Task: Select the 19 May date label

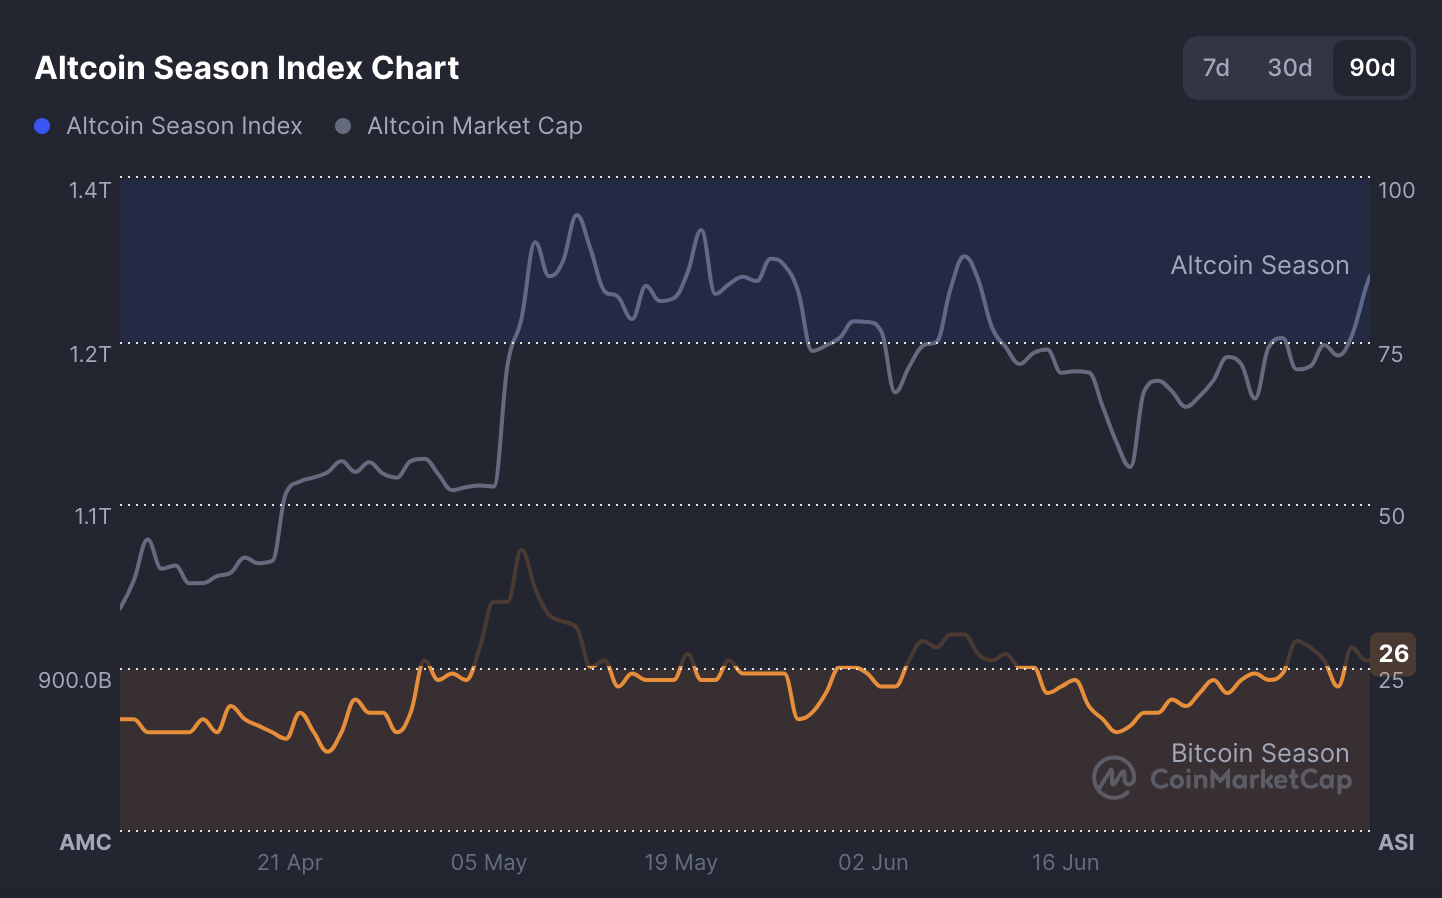Action: coord(681,862)
